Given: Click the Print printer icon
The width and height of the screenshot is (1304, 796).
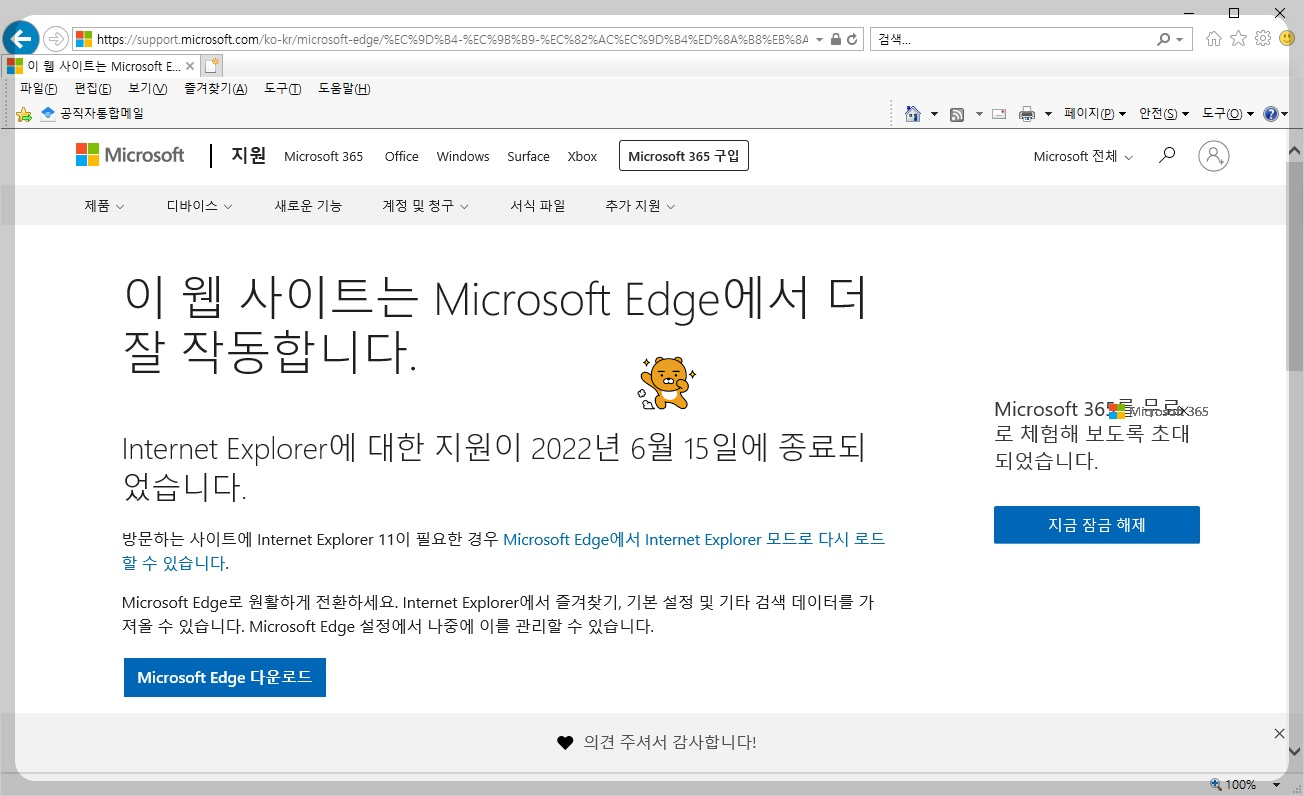Looking at the screenshot, I should point(1026,114).
